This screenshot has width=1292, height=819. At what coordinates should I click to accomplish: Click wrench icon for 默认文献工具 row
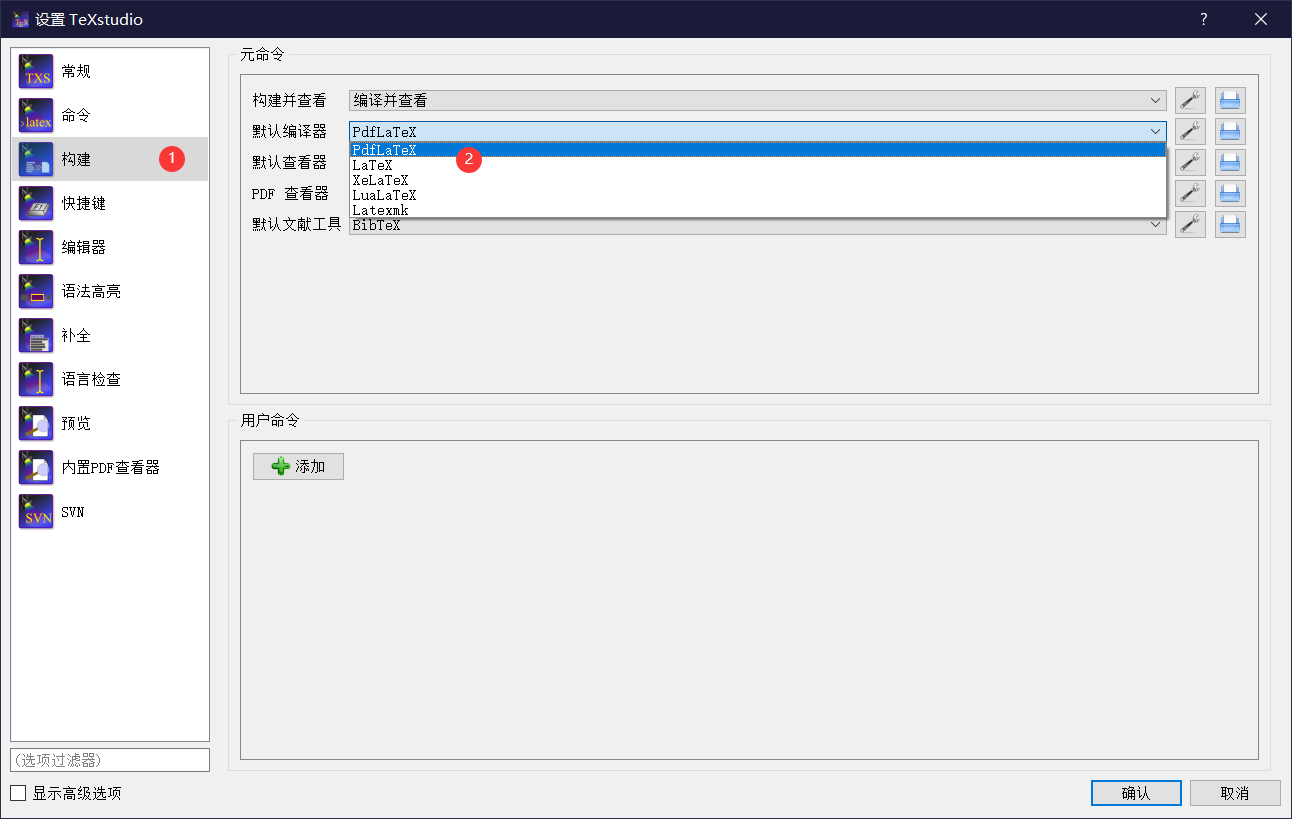pos(1190,224)
